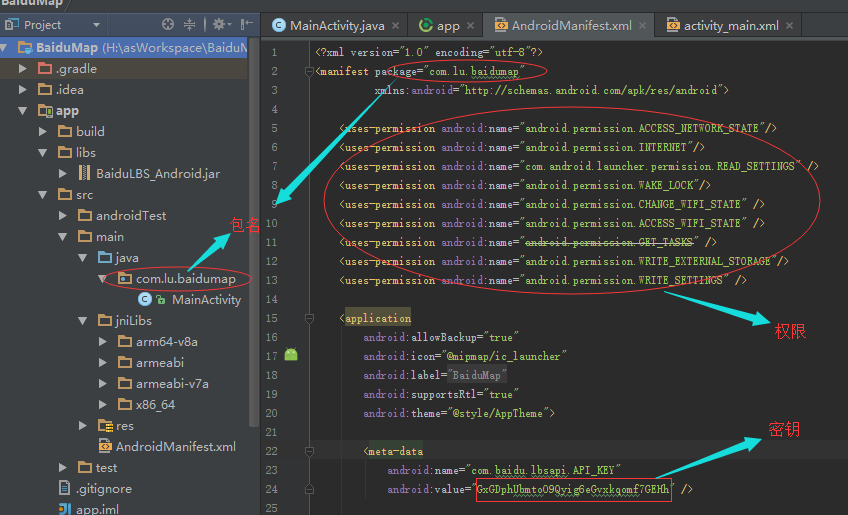Select AndroidManifest.xml in project tree
The width and height of the screenshot is (848, 515).
[176, 447]
